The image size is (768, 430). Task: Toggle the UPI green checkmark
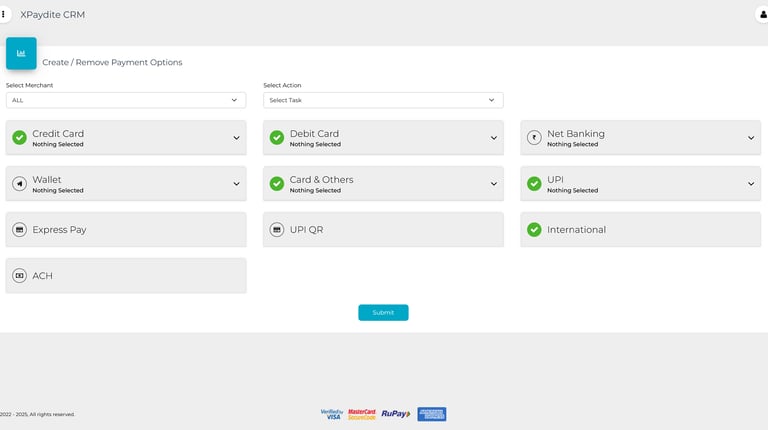pos(534,184)
